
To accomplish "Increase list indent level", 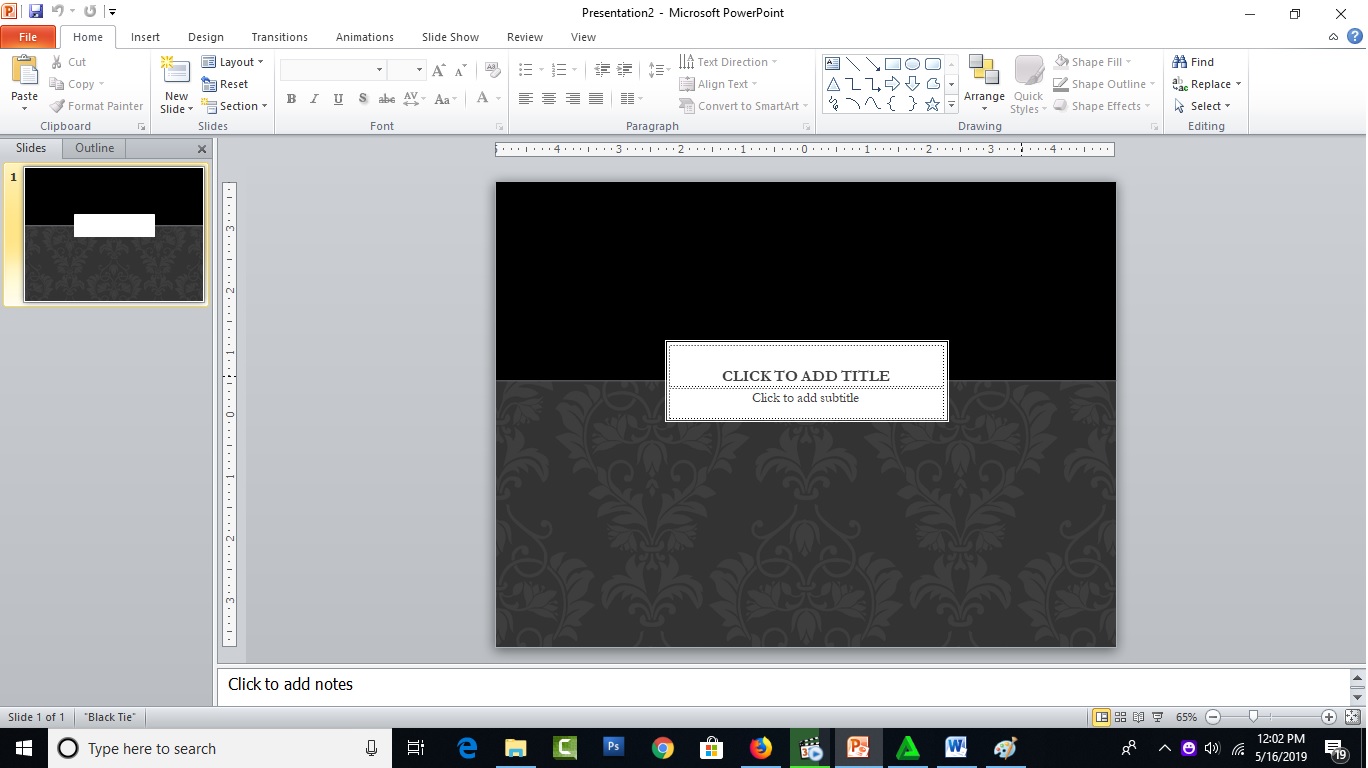I will coord(627,70).
